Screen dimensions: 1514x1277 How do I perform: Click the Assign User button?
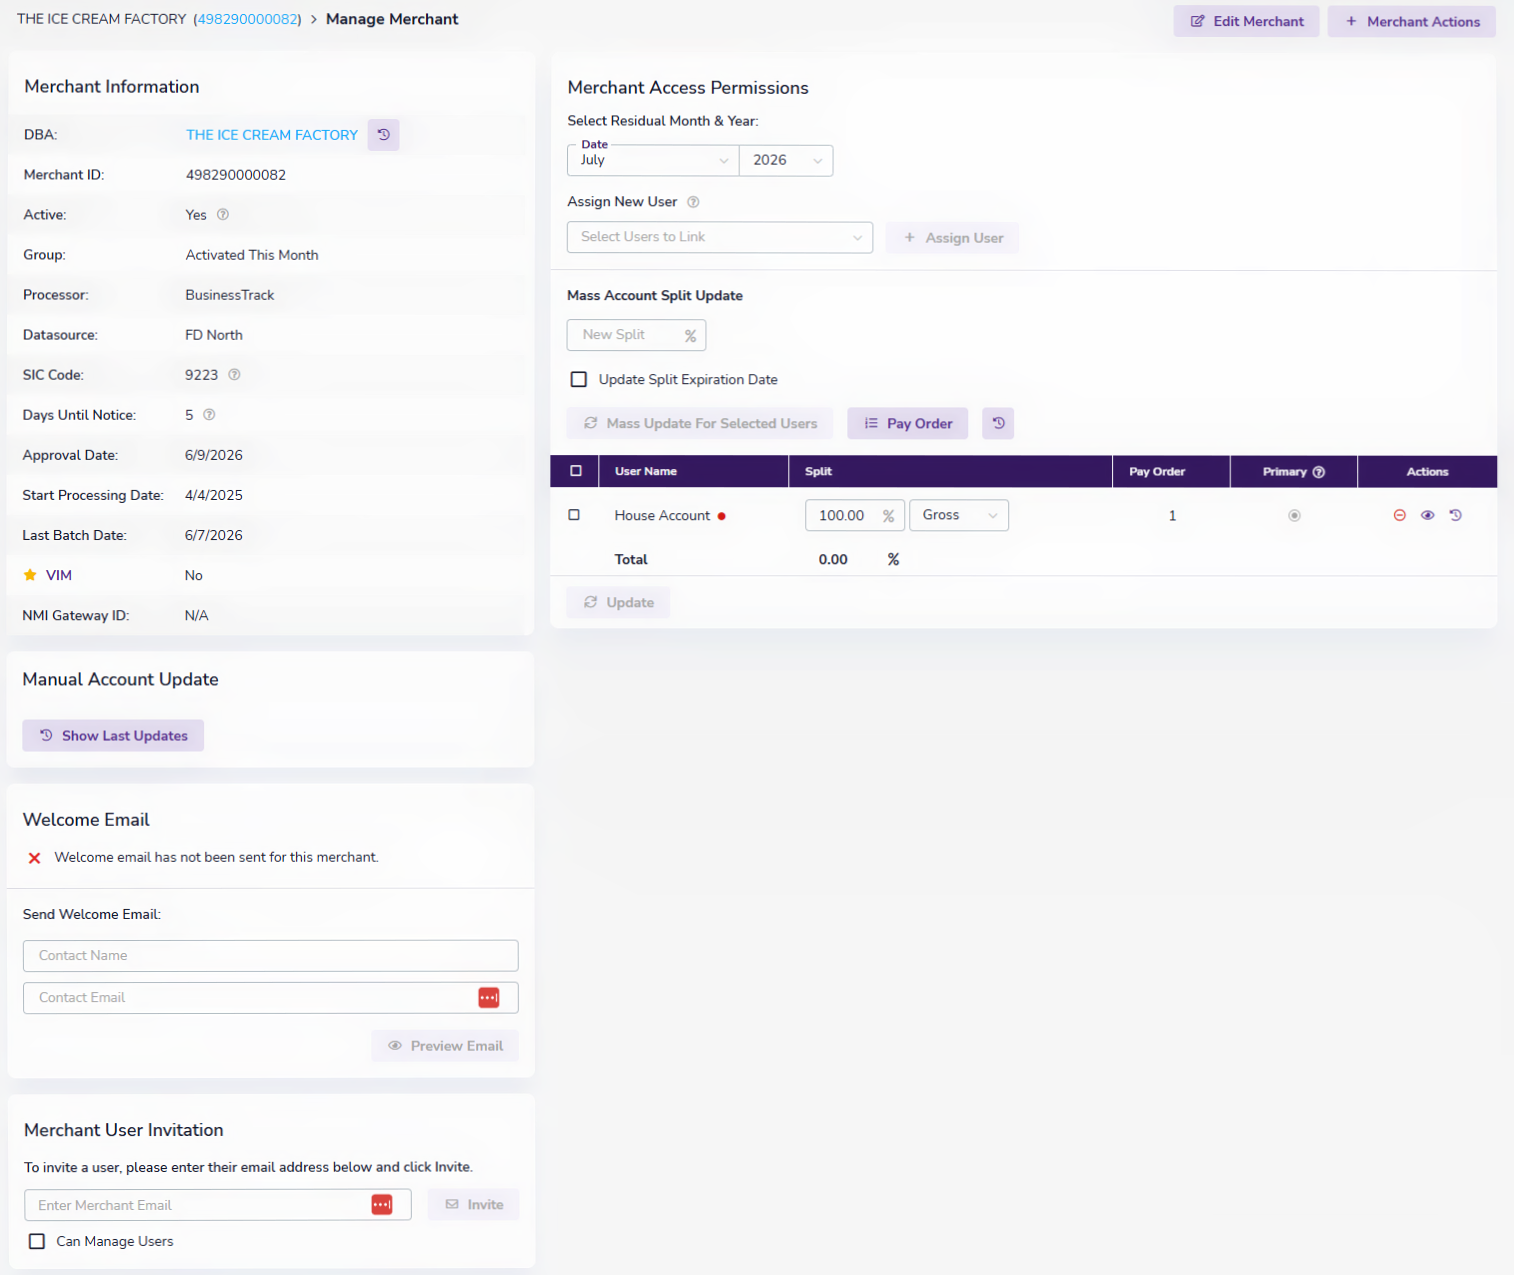point(953,238)
